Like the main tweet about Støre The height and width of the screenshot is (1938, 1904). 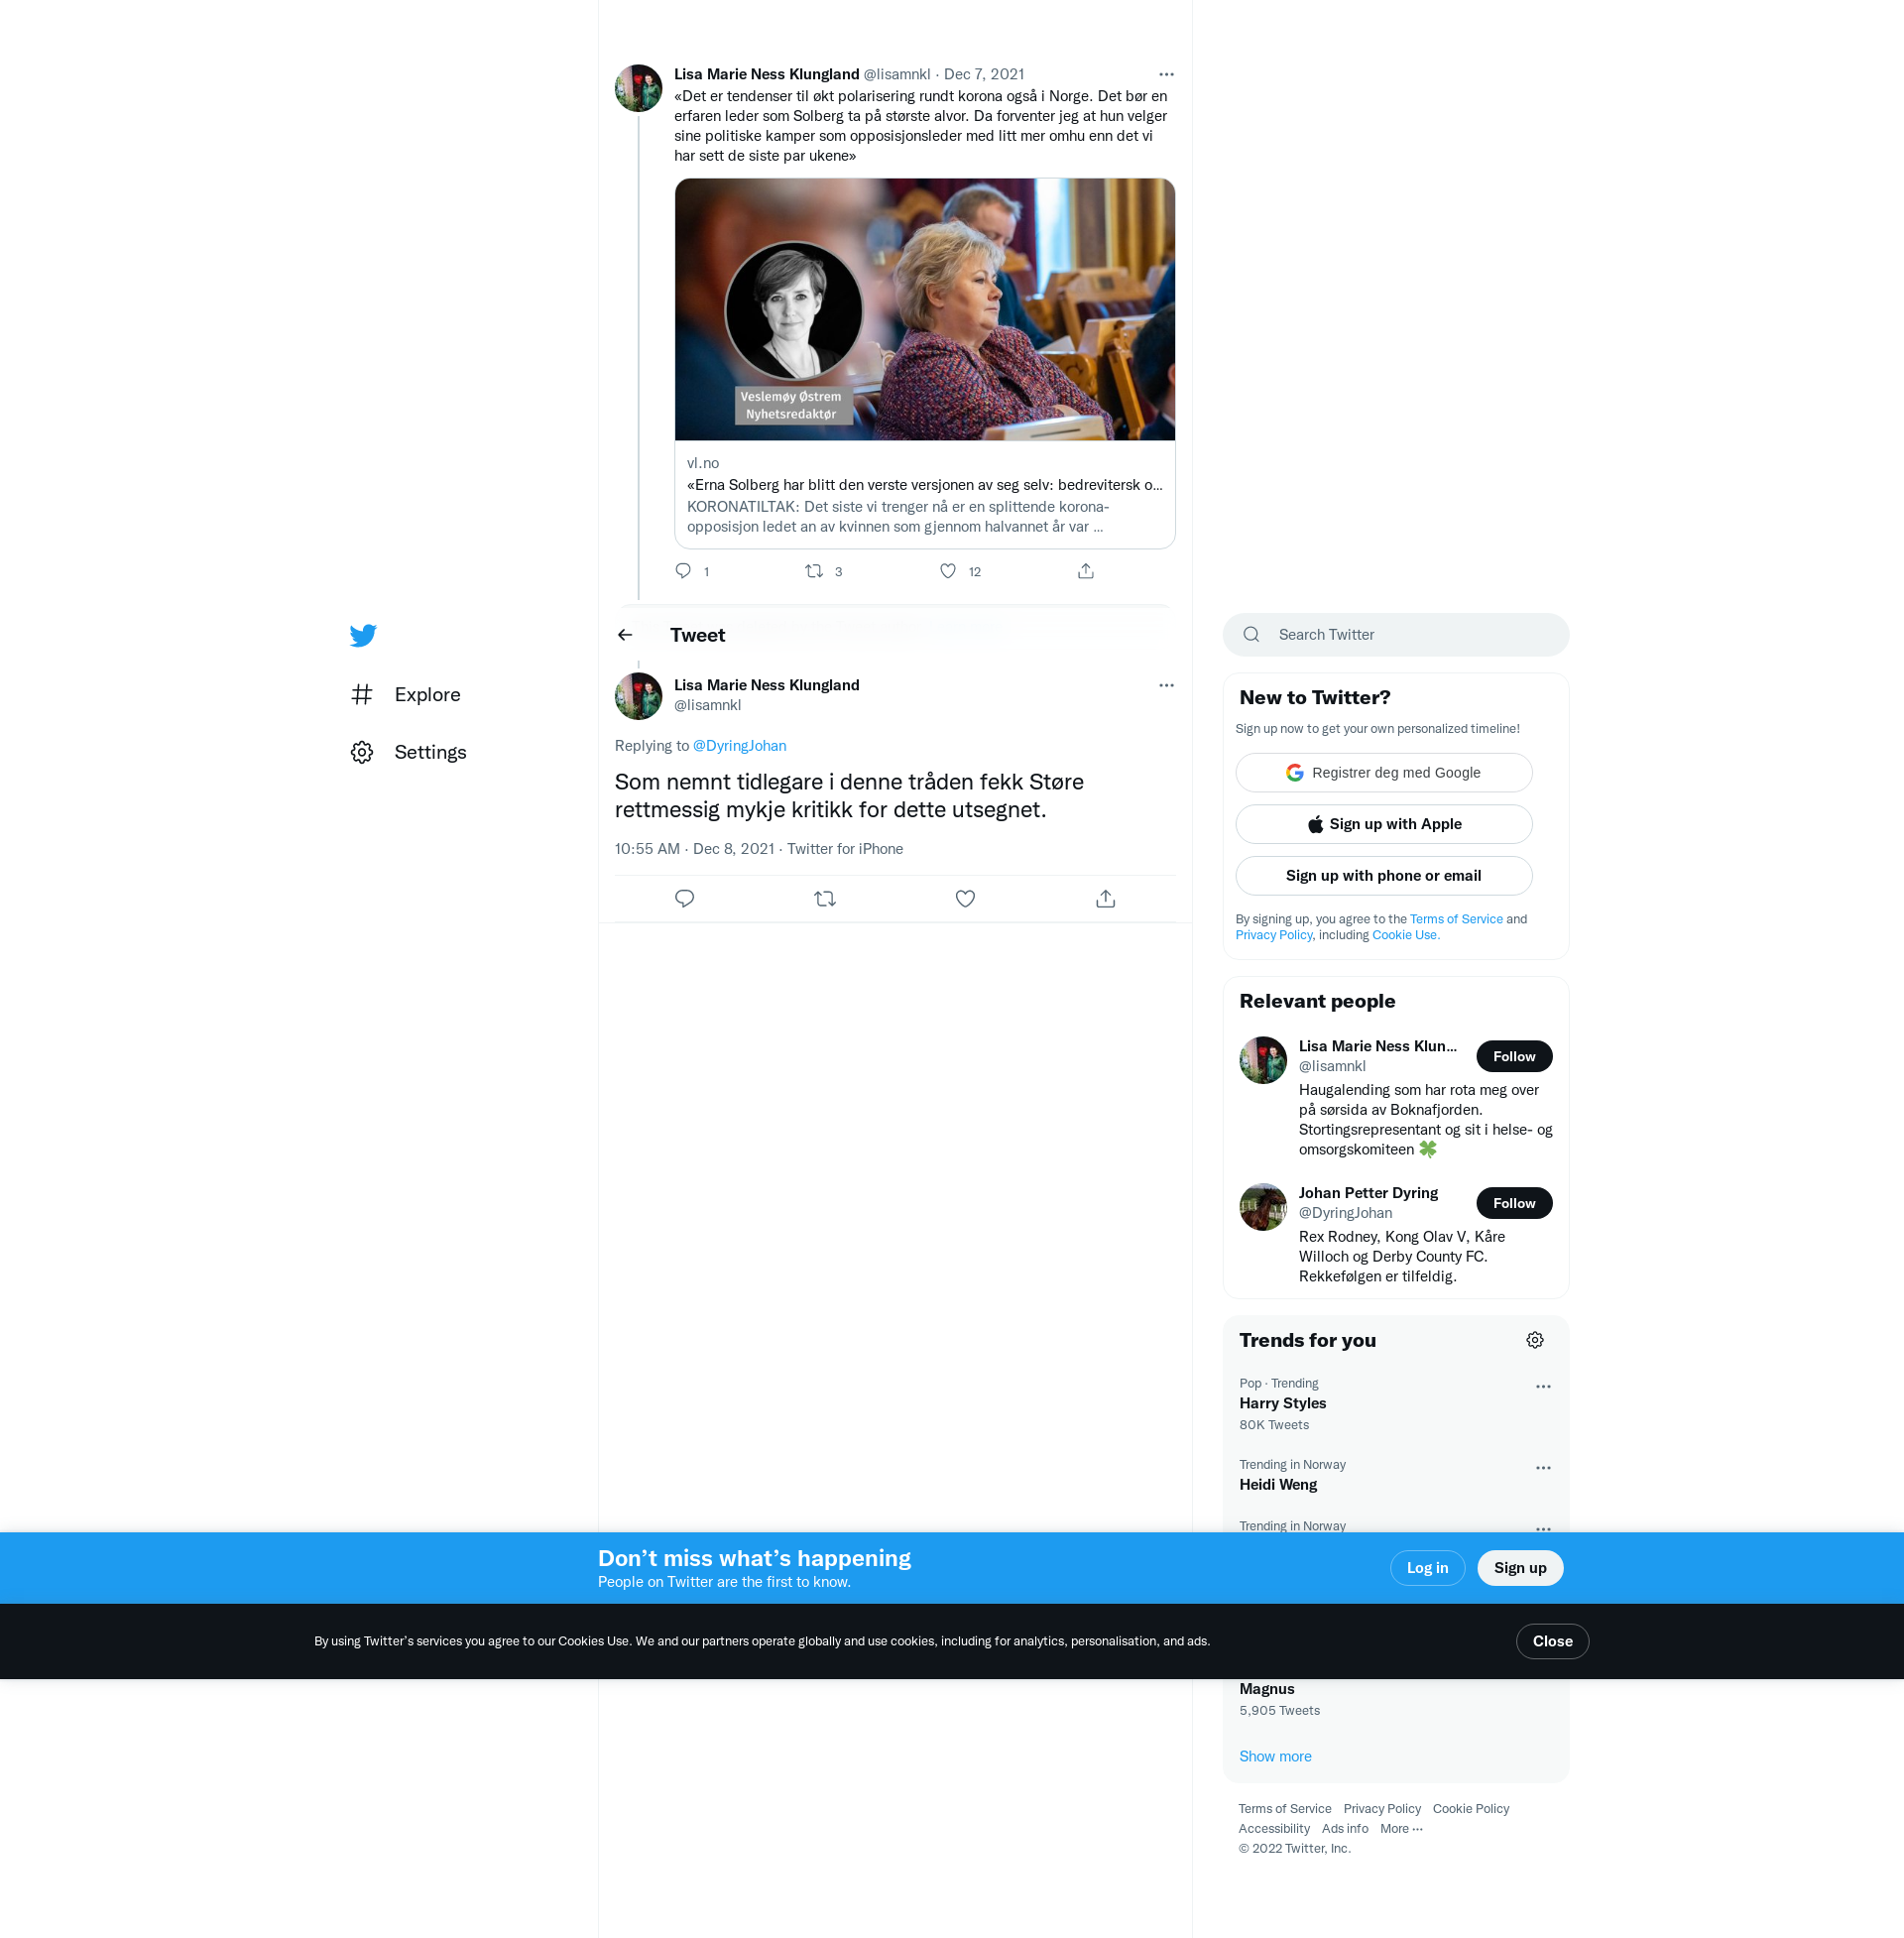pos(965,898)
